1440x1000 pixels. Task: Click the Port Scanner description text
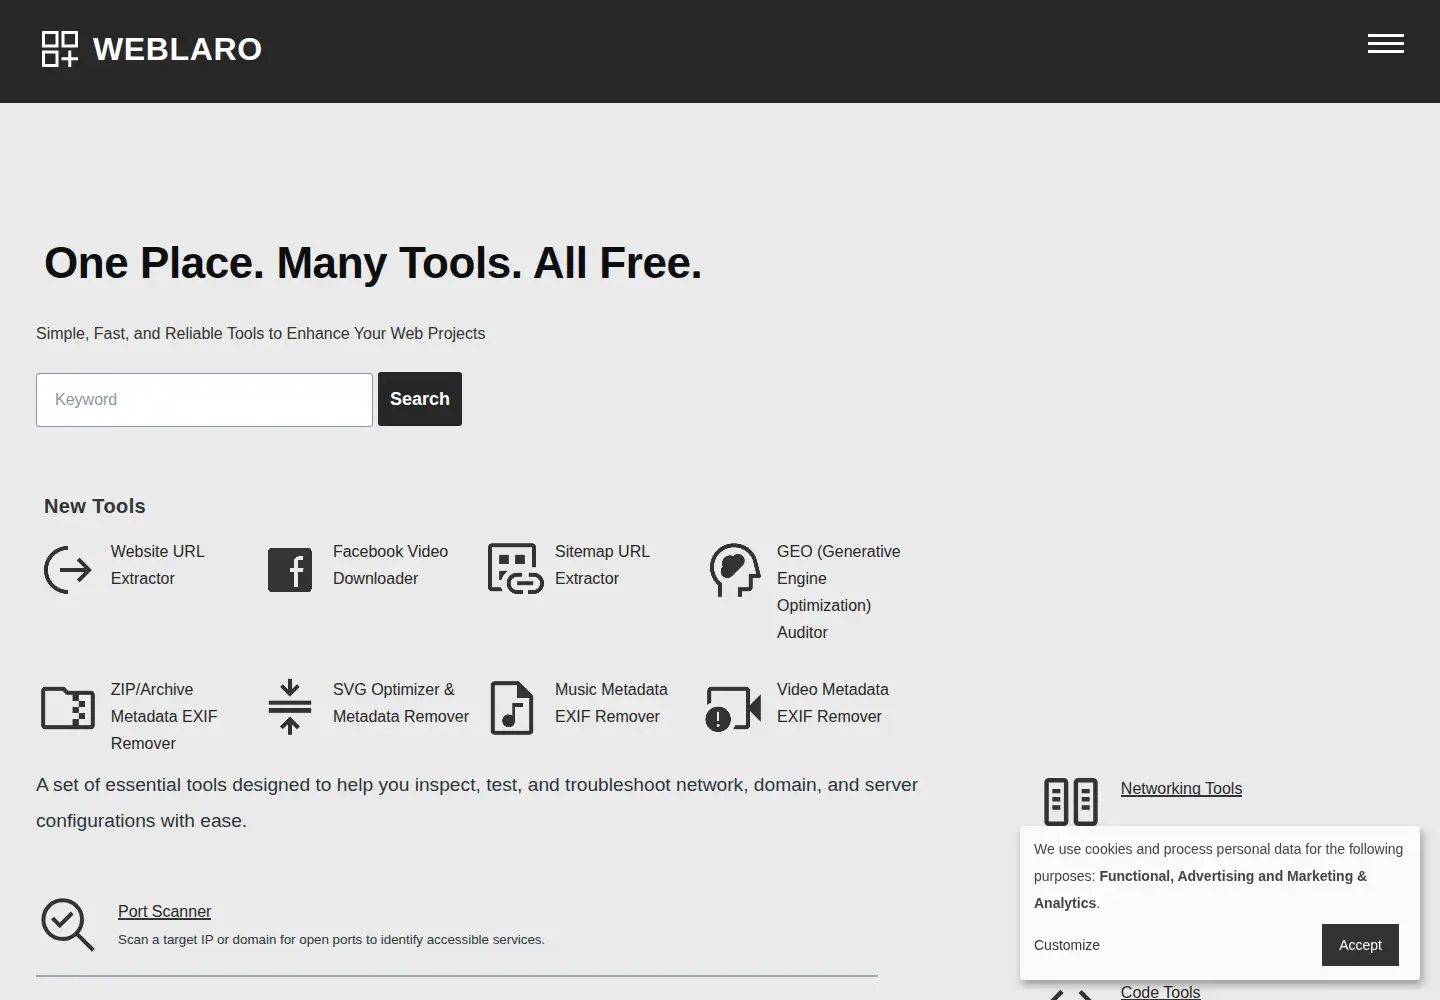pyautogui.click(x=331, y=940)
